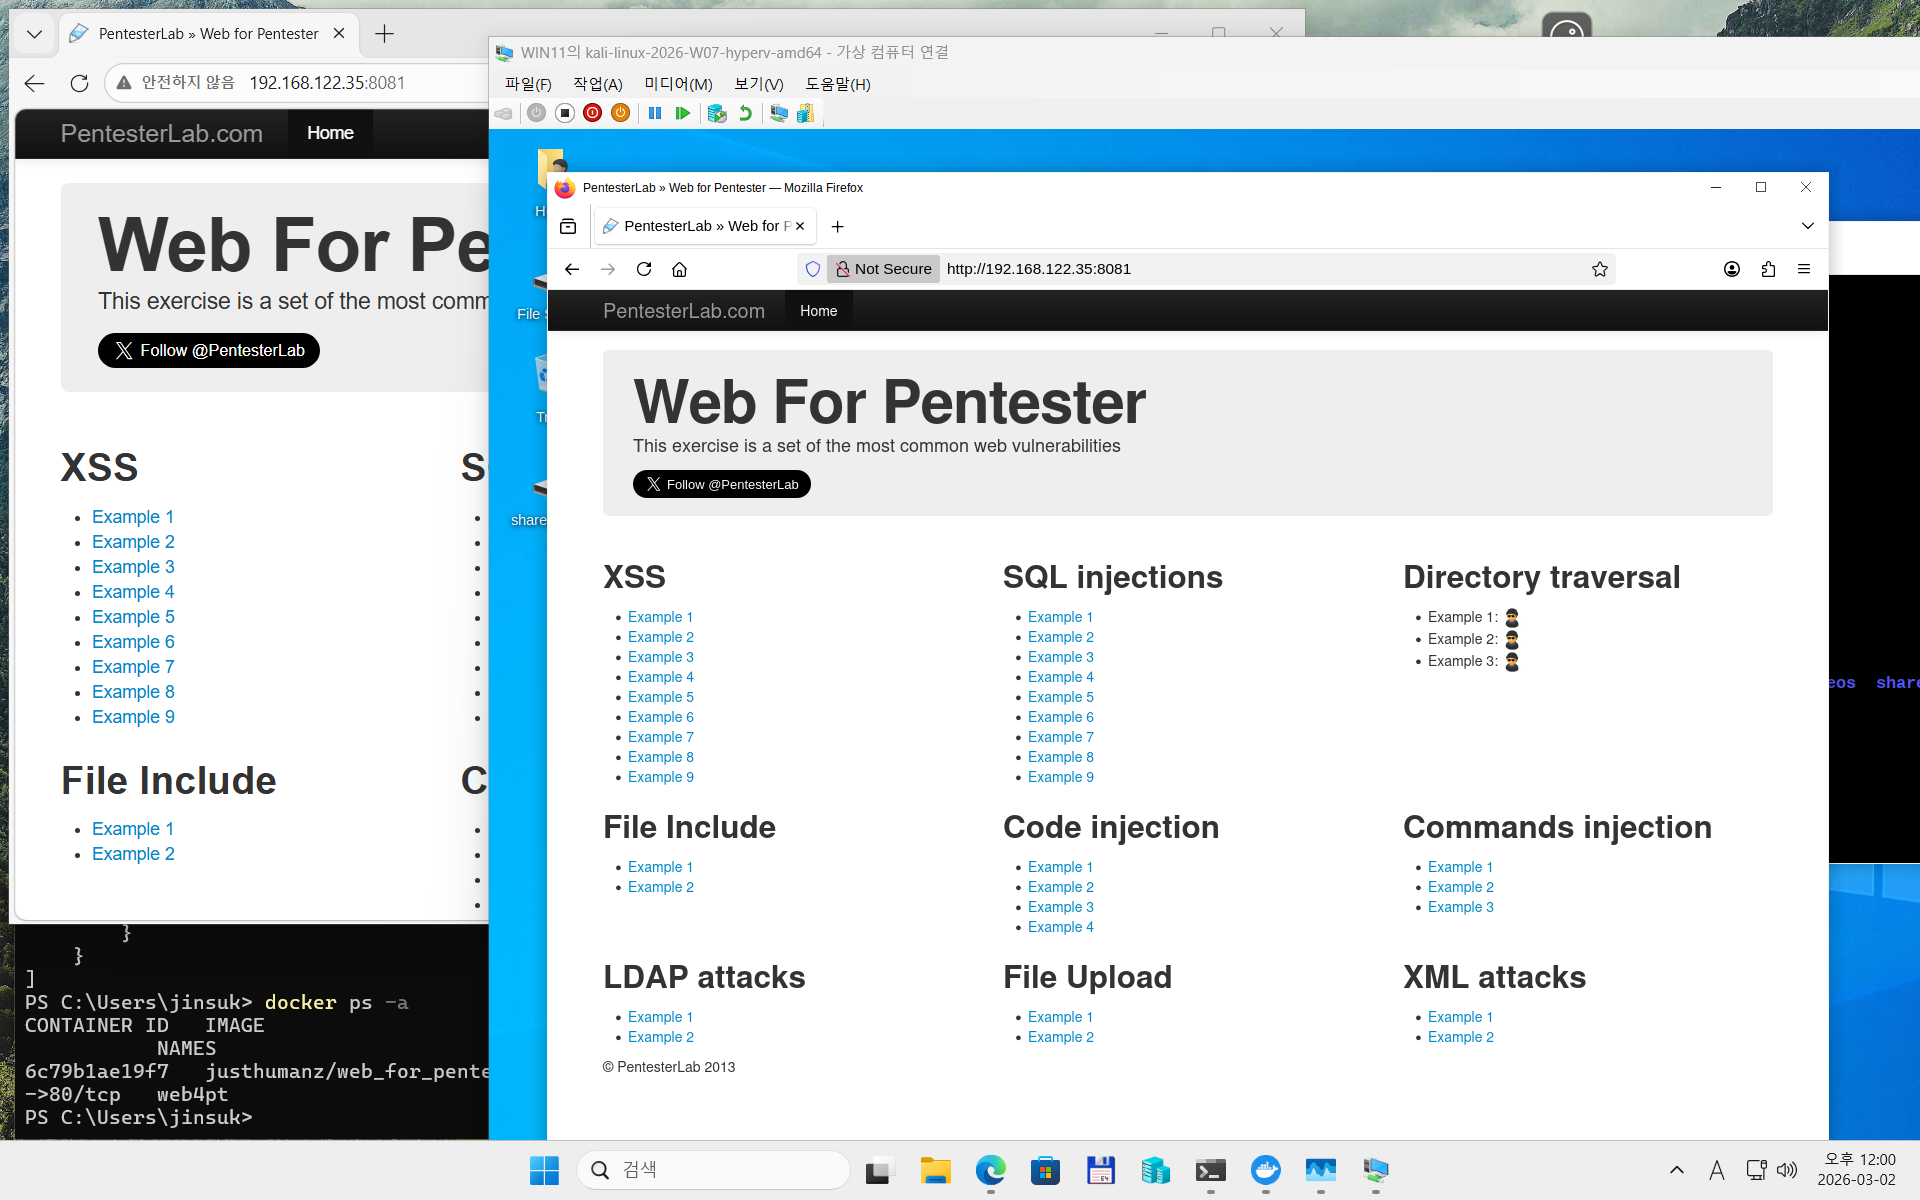Click XSS Example 4 in Edge window
This screenshot has width=1920, height=1200.
pos(133,592)
